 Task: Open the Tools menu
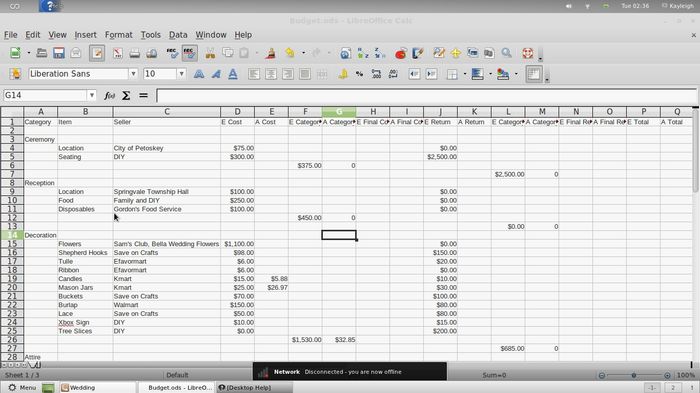150,35
